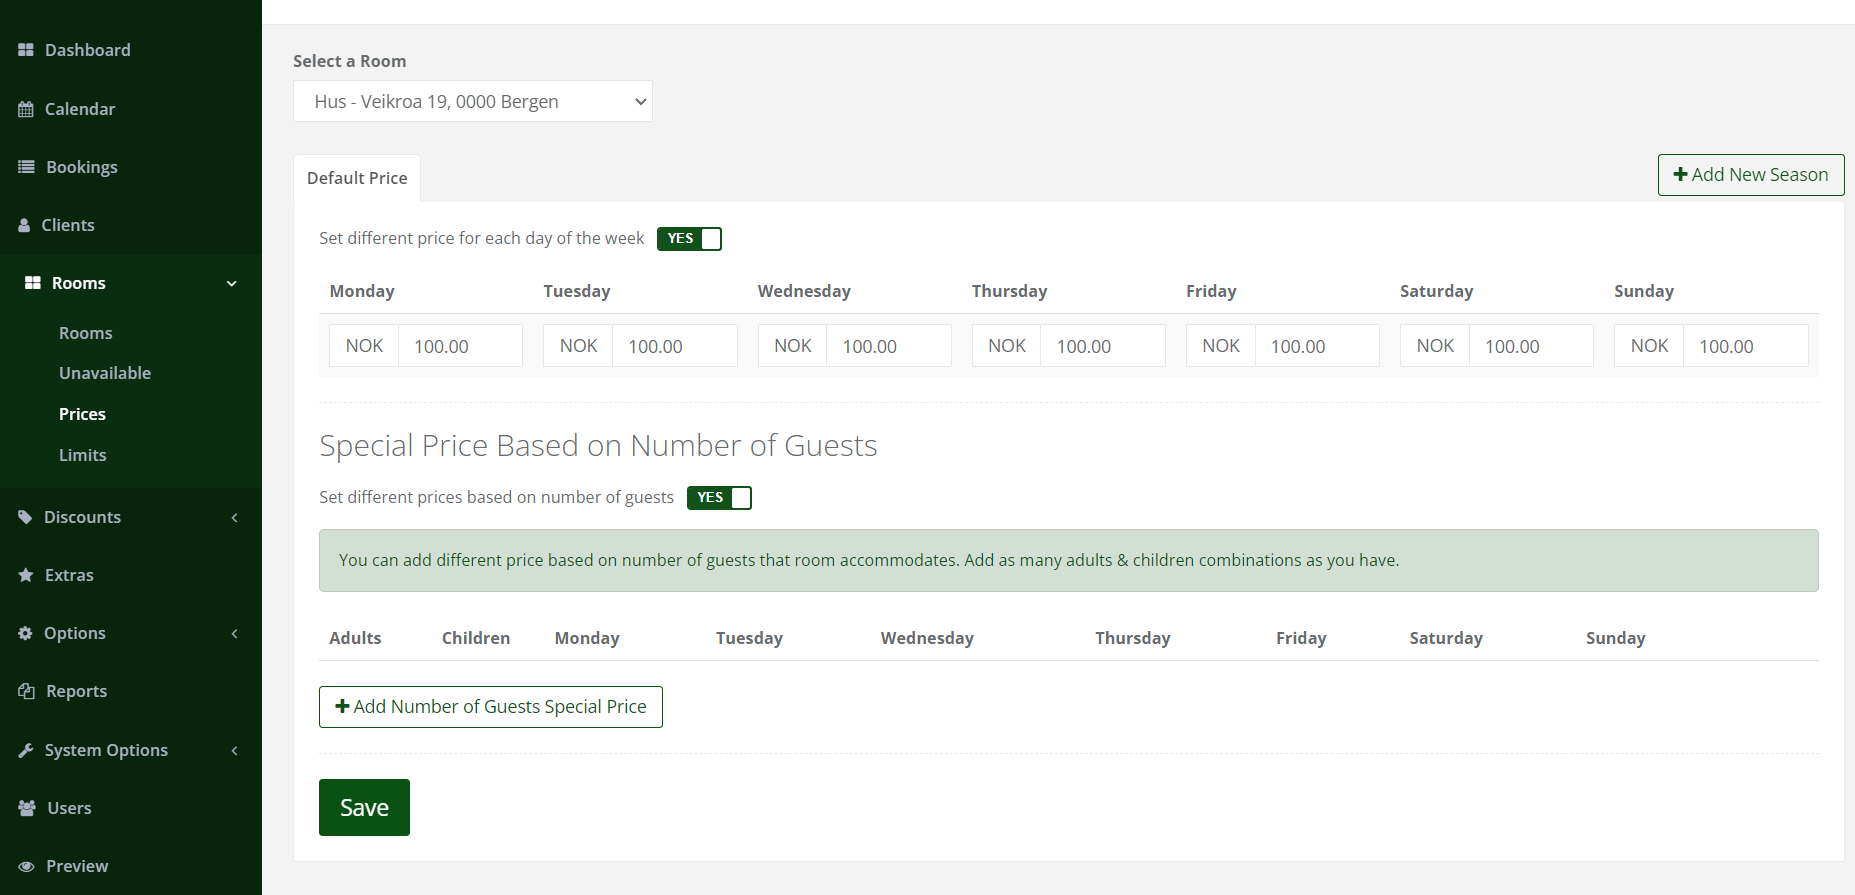This screenshot has width=1855, height=895.
Task: Click the Bookings list icon
Action: (x=26, y=167)
